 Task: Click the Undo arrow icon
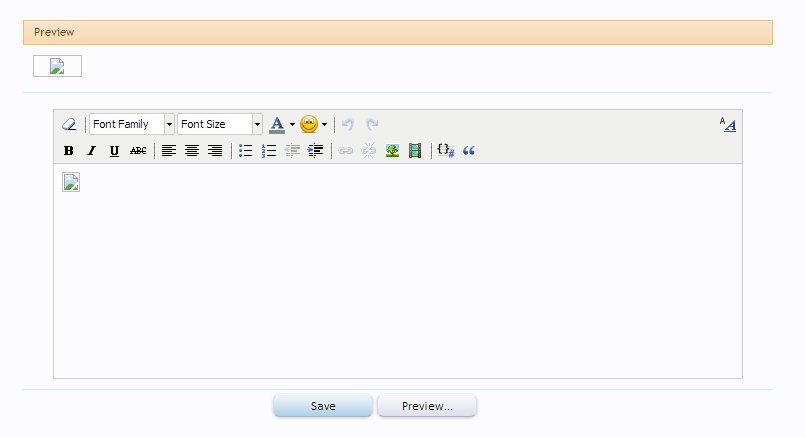348,124
